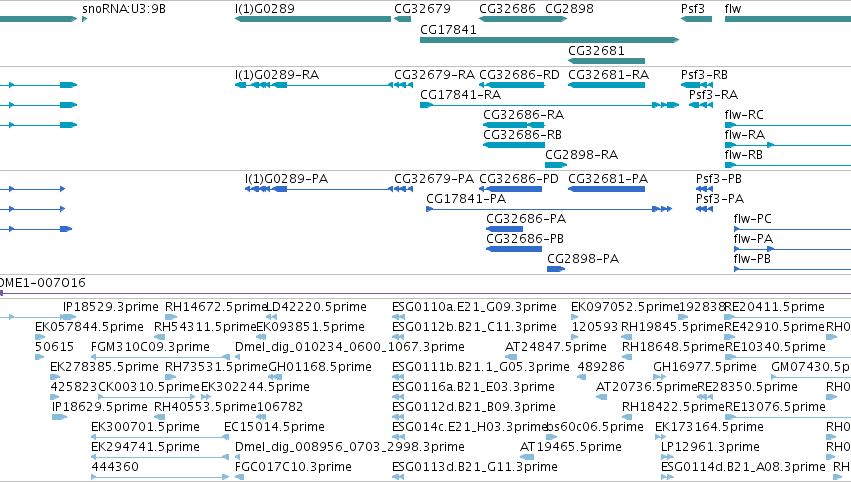Click the snoRNA:U3:9B gene label
851x482 pixels.
(124, 9)
